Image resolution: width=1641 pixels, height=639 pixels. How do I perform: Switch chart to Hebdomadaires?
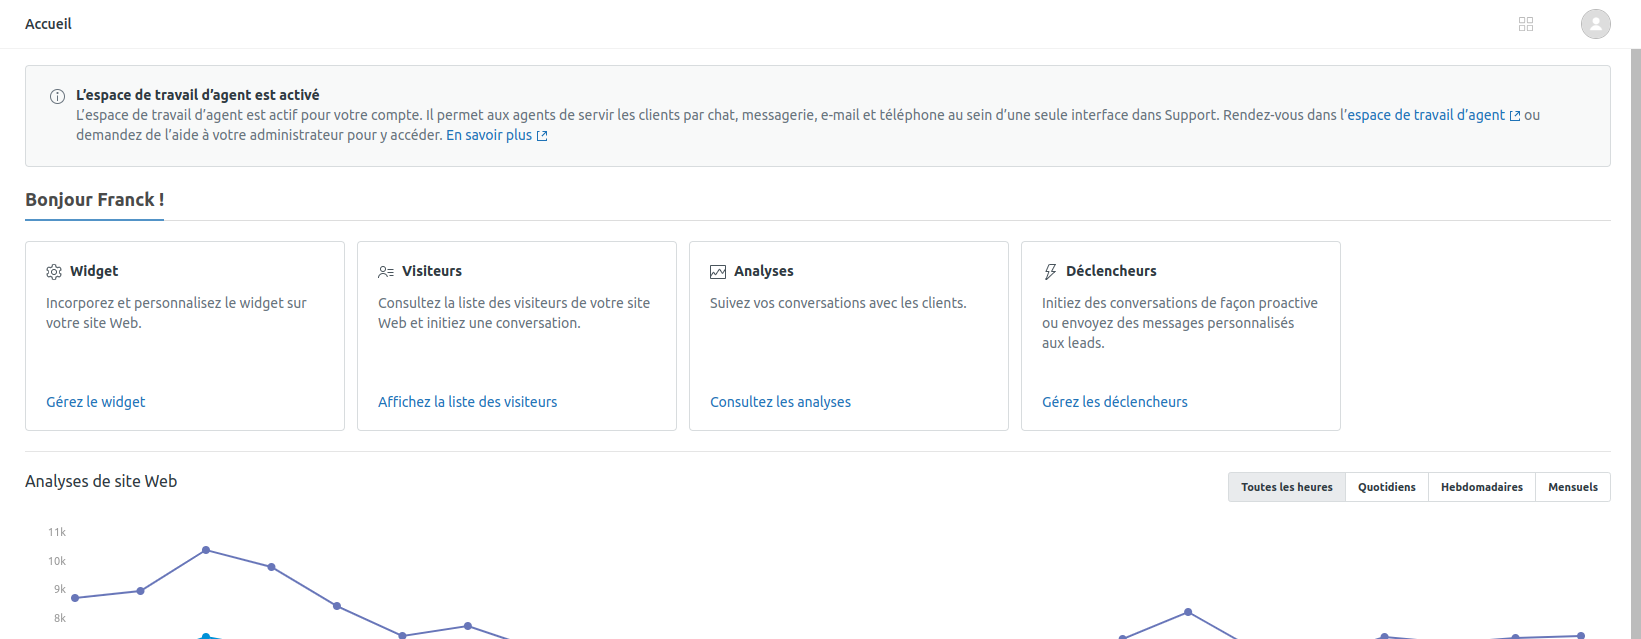[1481, 487]
